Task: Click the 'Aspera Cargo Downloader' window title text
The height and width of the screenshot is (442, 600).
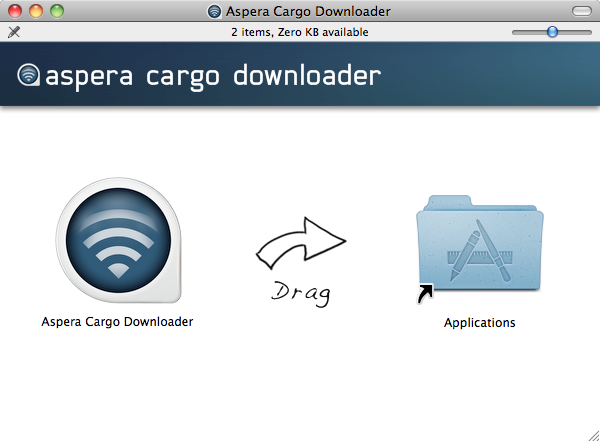Action: [x=308, y=11]
